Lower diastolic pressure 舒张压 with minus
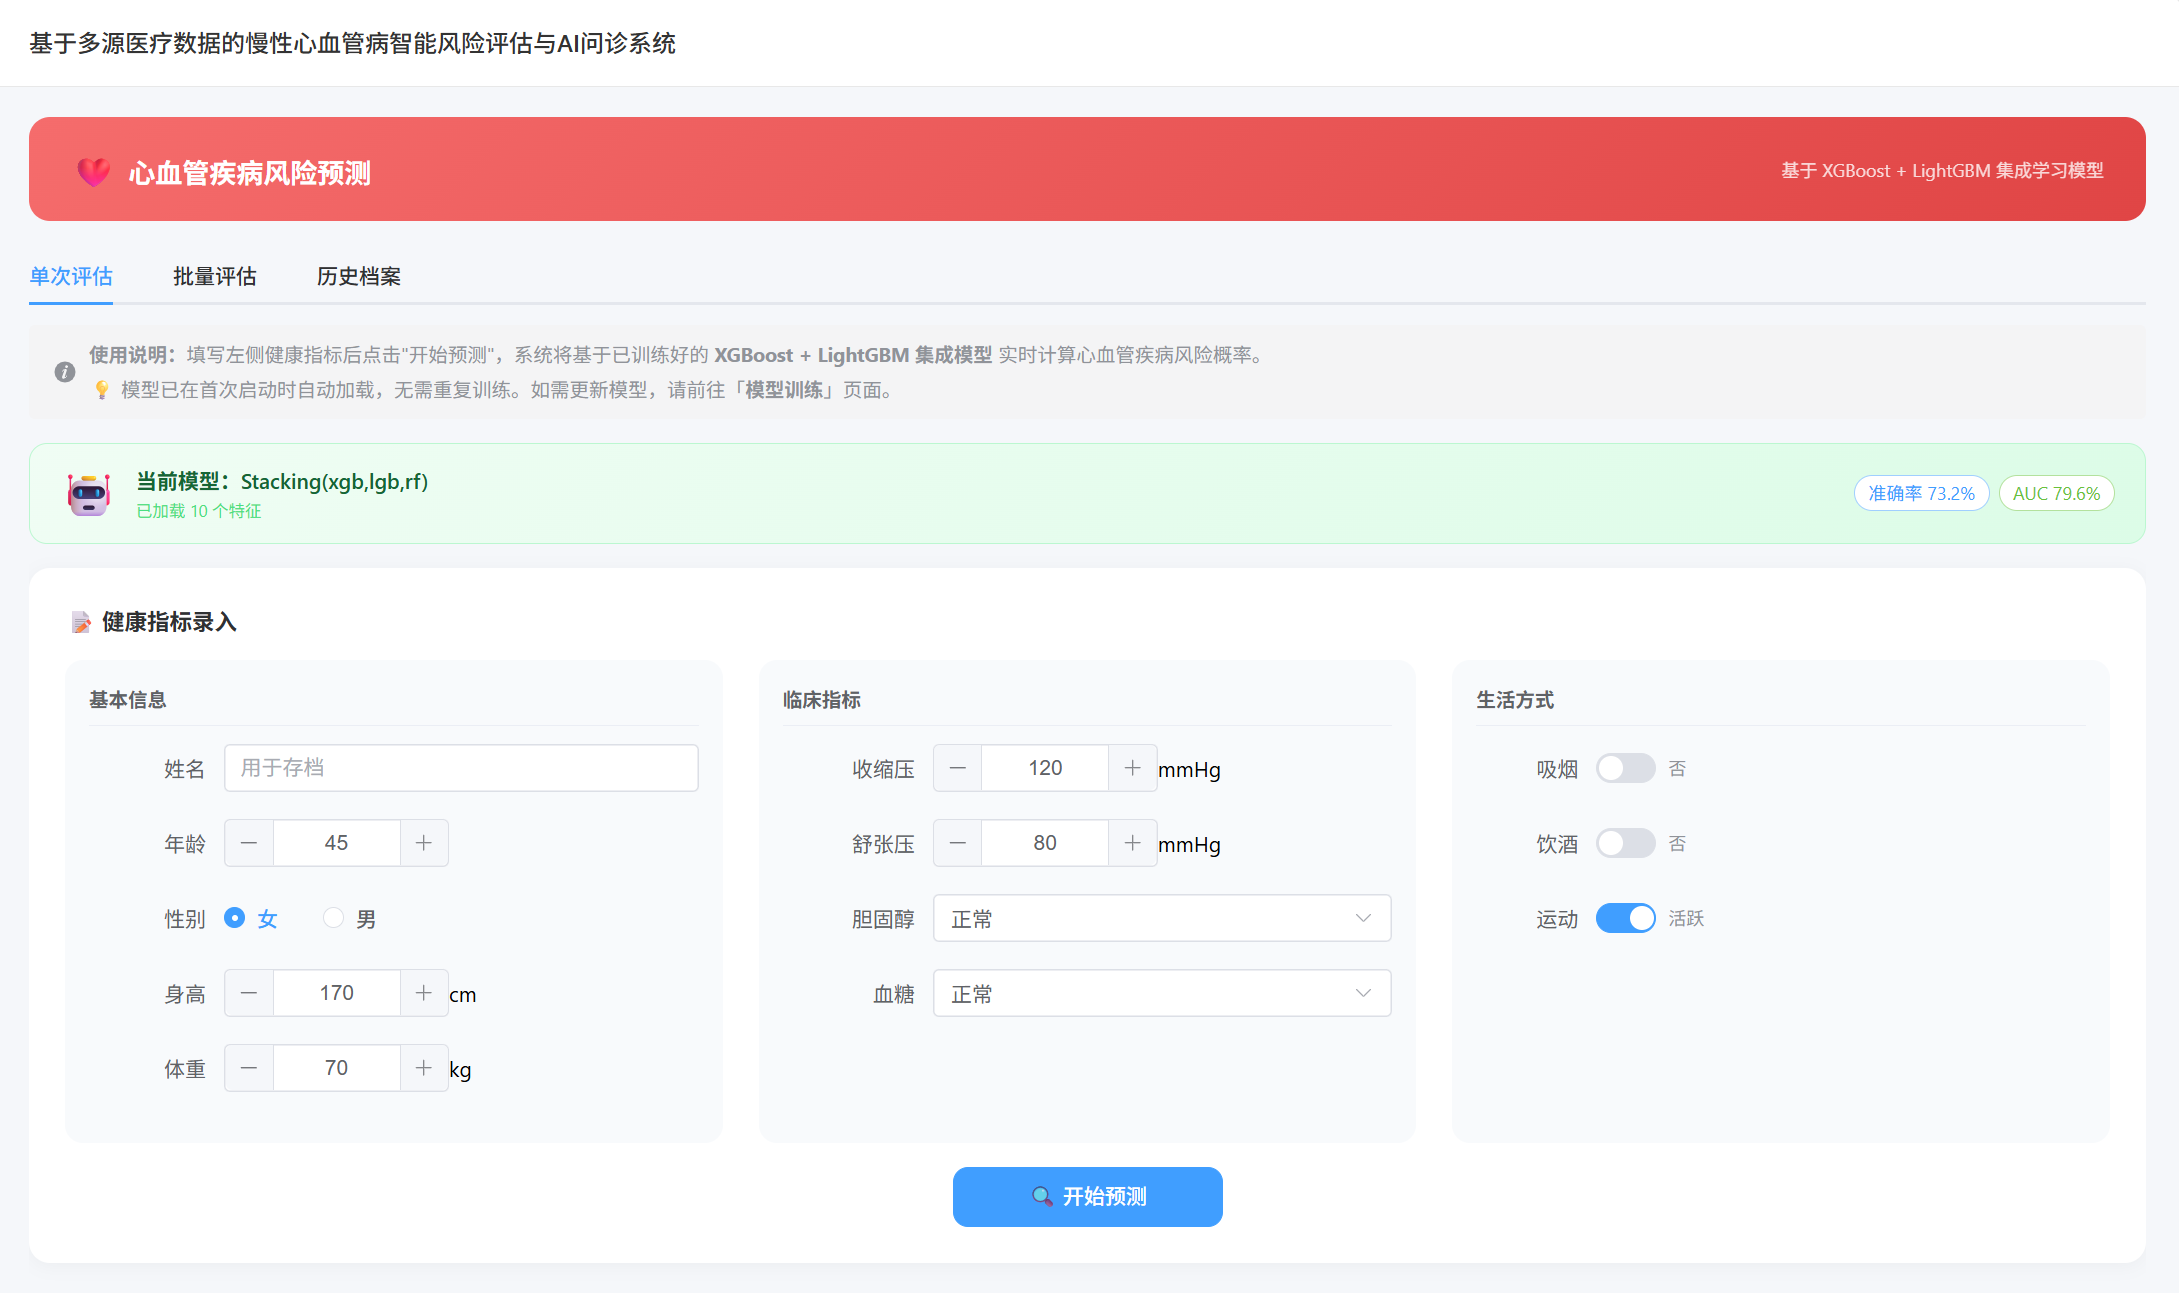2179x1293 pixels. point(958,843)
